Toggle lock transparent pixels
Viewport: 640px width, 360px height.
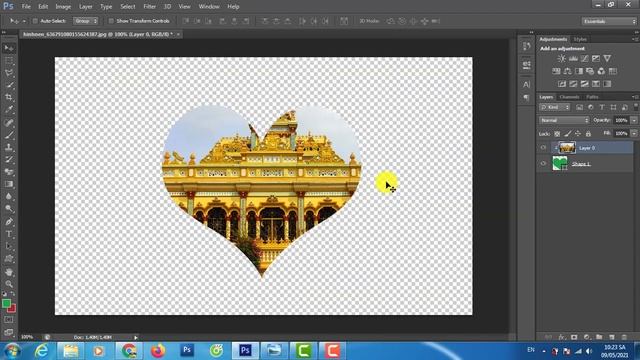[557, 133]
